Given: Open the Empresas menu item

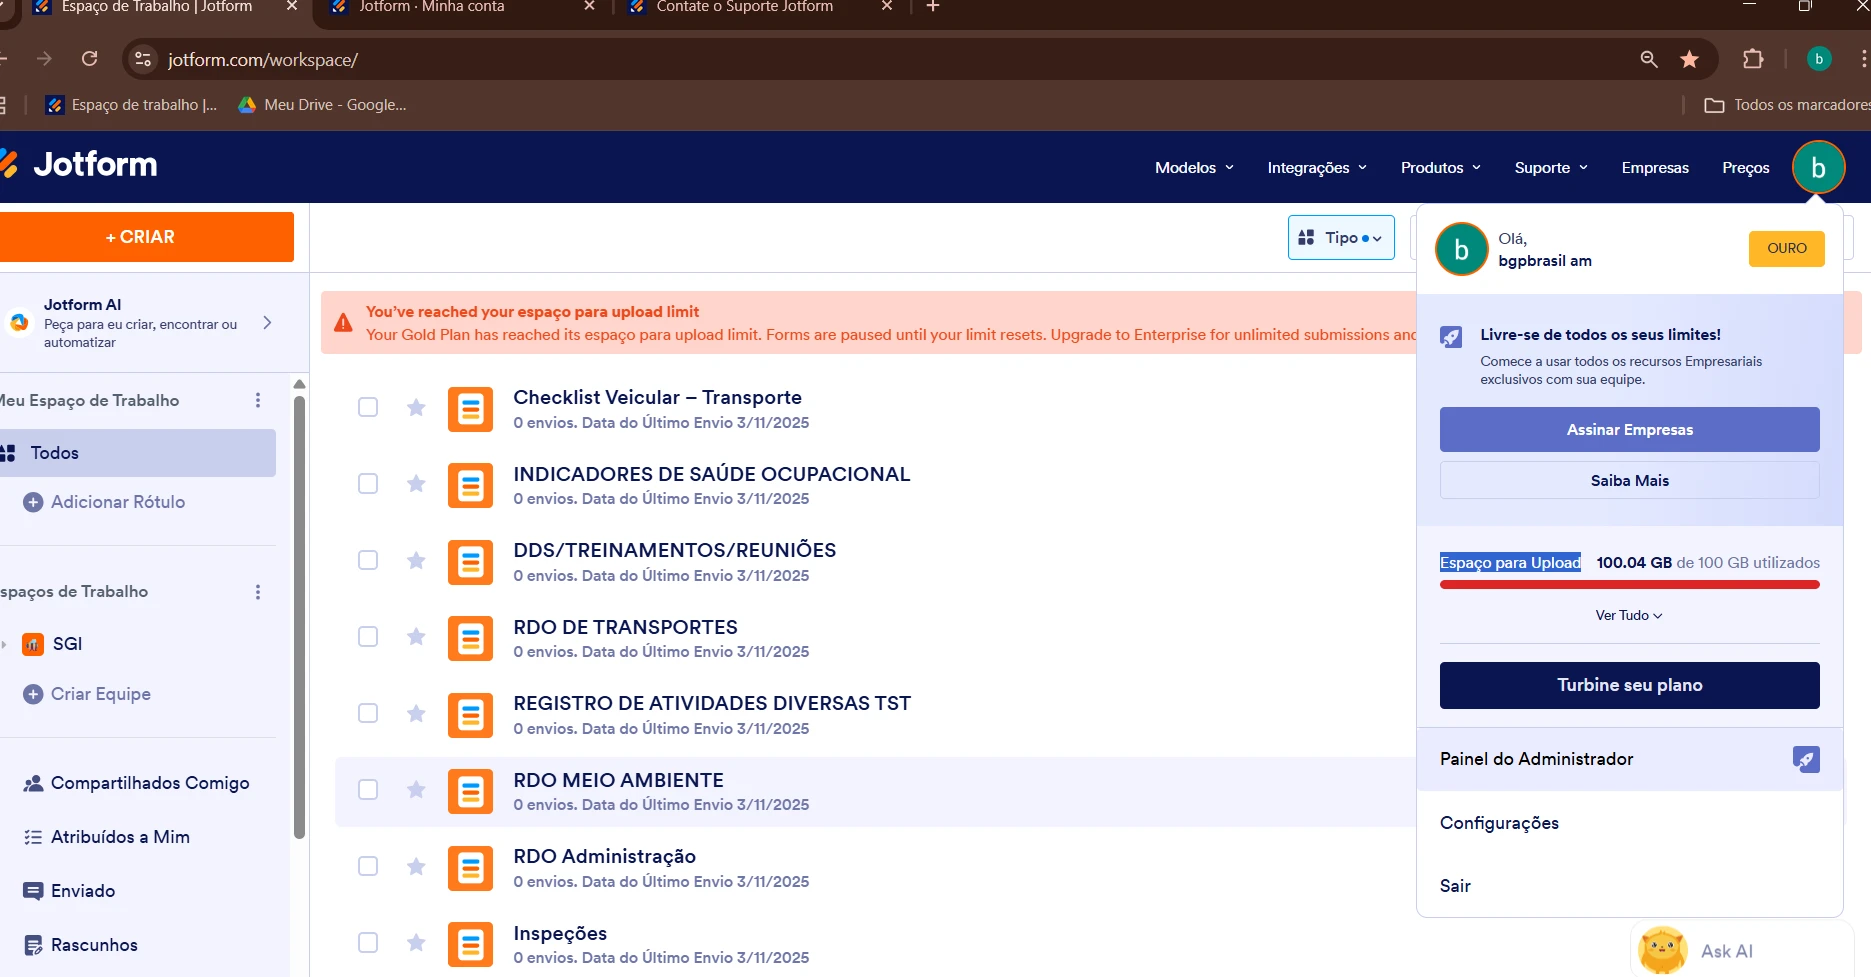Looking at the screenshot, I should pos(1654,167).
